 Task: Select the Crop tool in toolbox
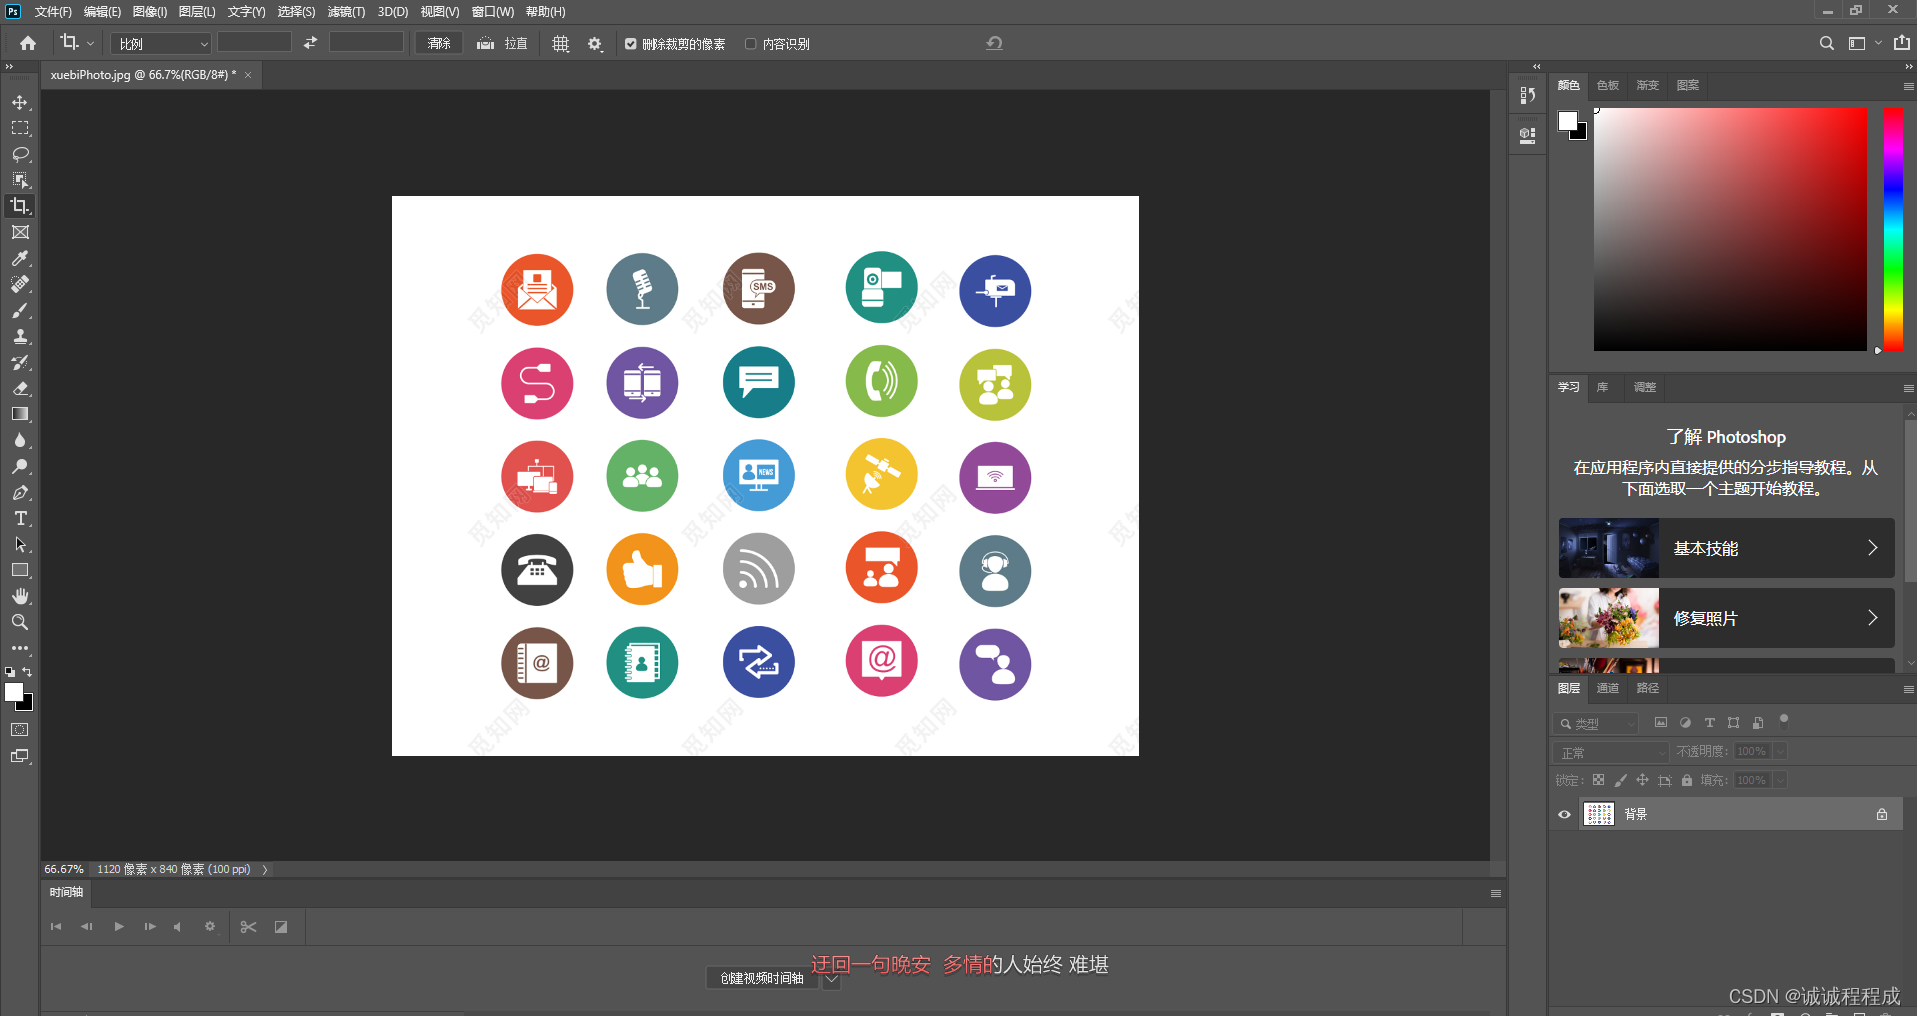20,206
